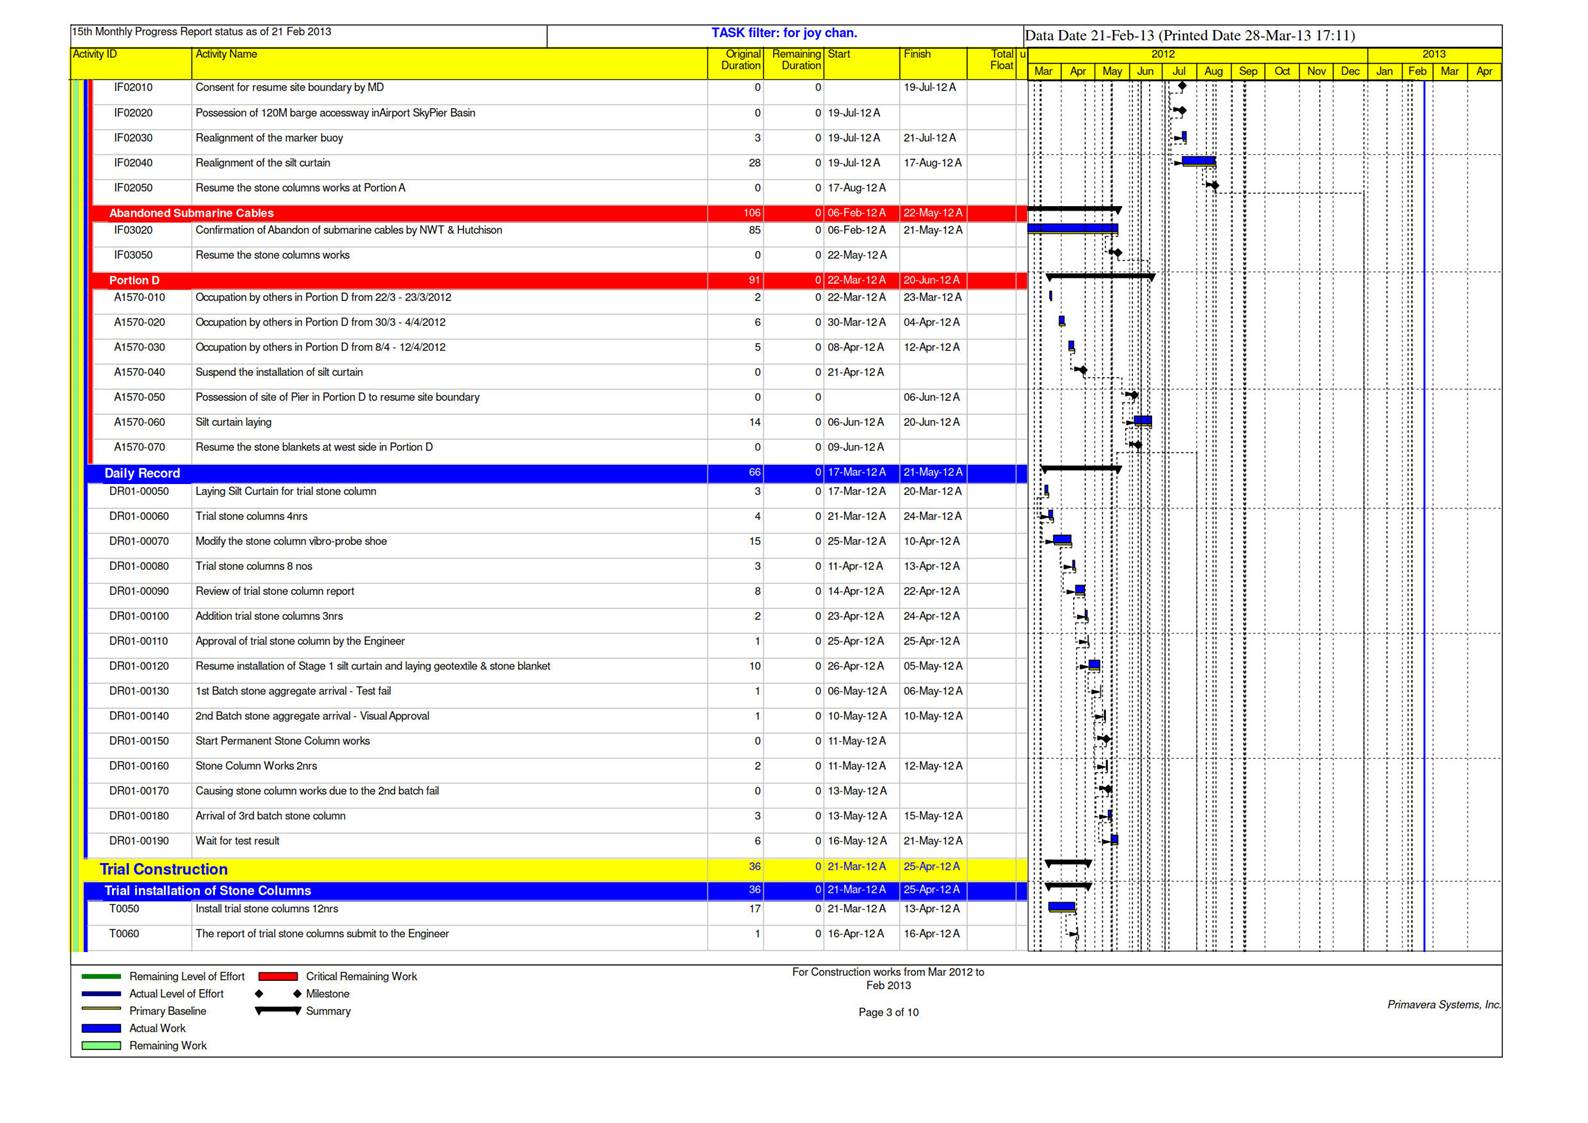Click the Portion D summary bar in Gantt chart
1588x1123 pixels.
[1100, 276]
